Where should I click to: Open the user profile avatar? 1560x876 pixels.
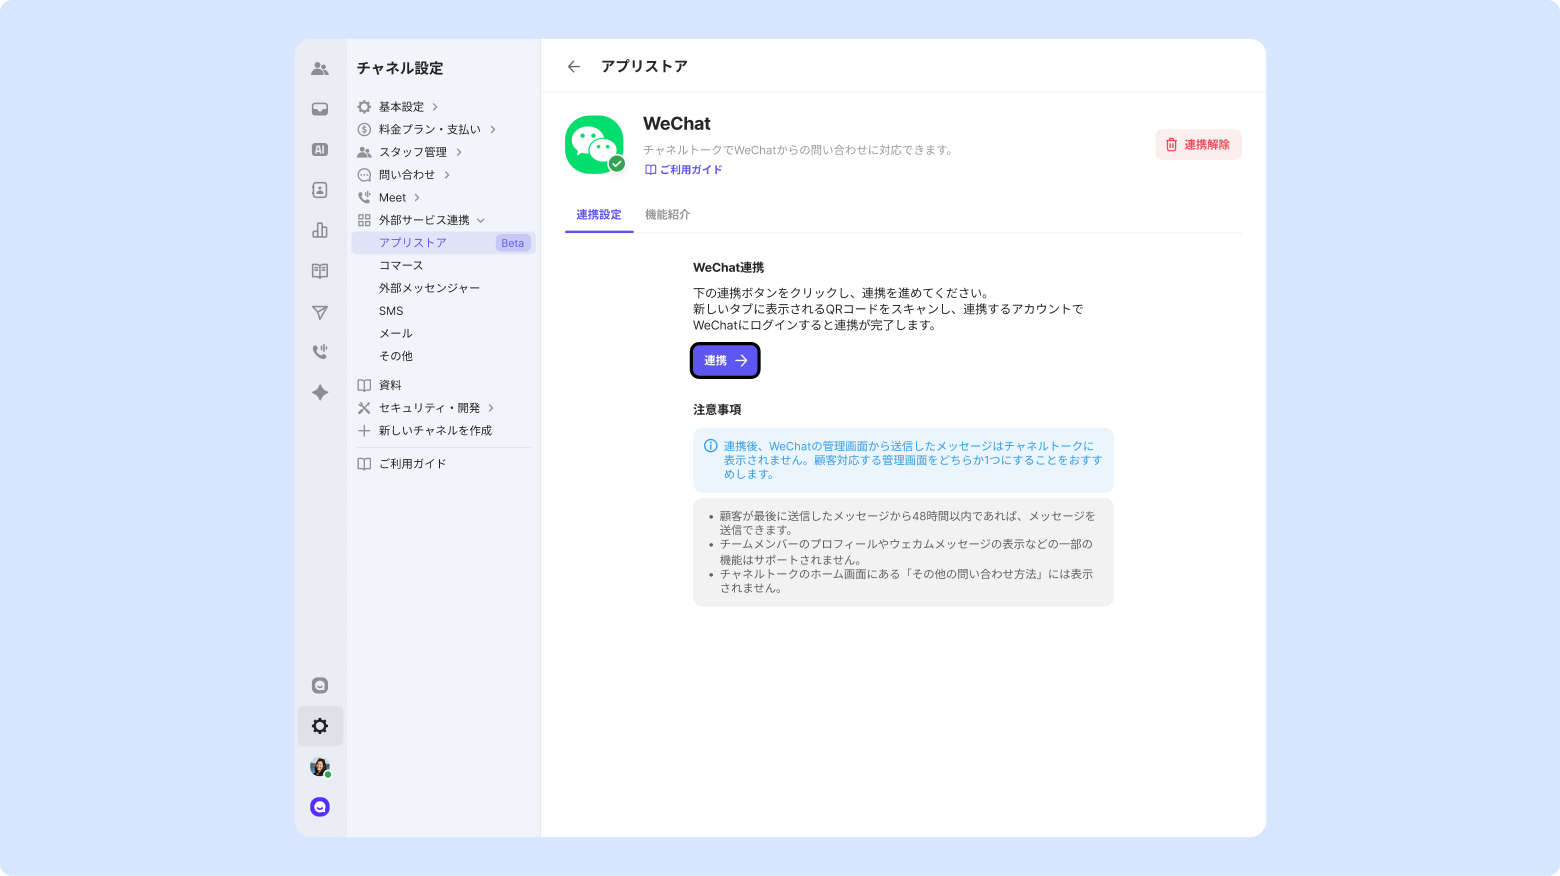[x=320, y=767]
